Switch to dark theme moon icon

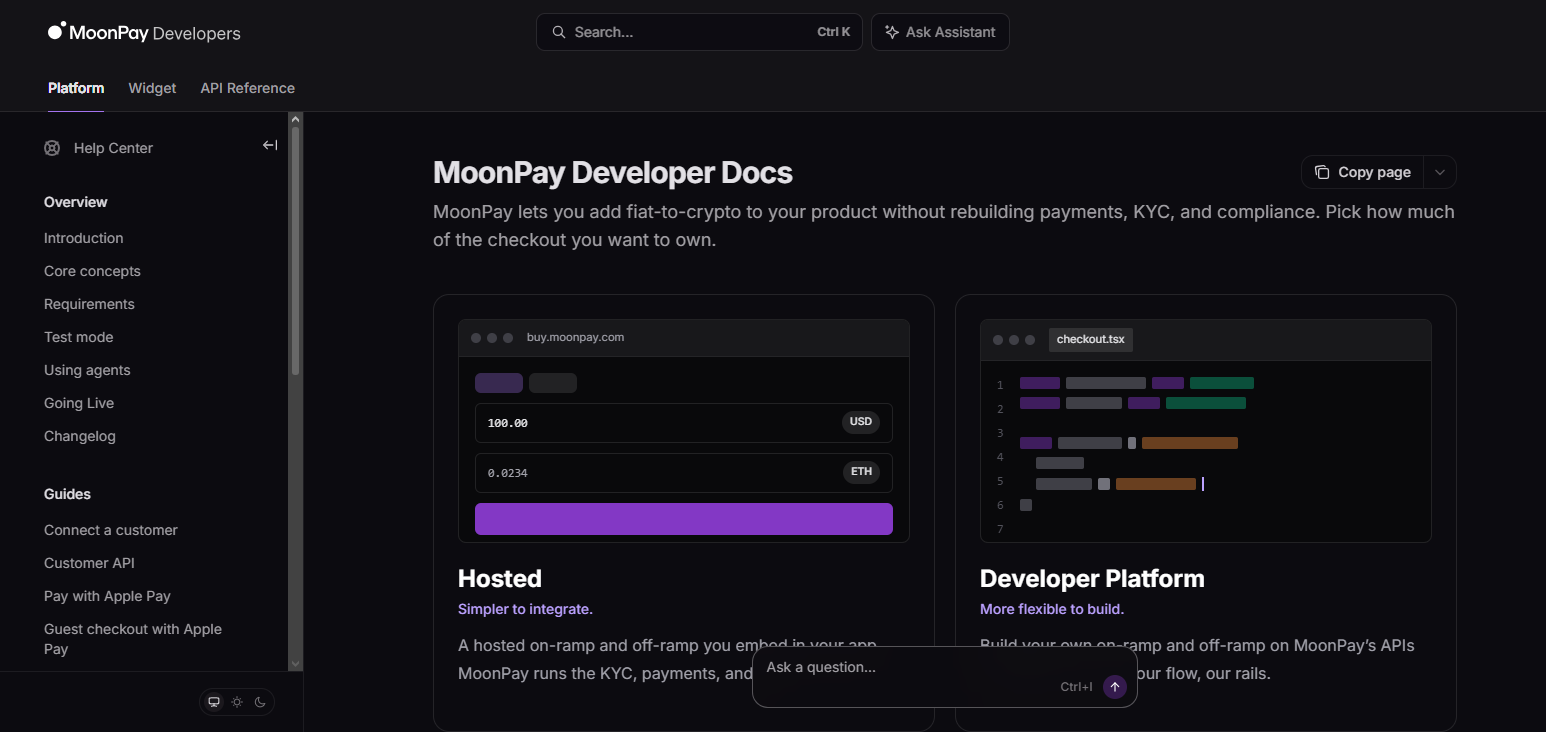260,702
